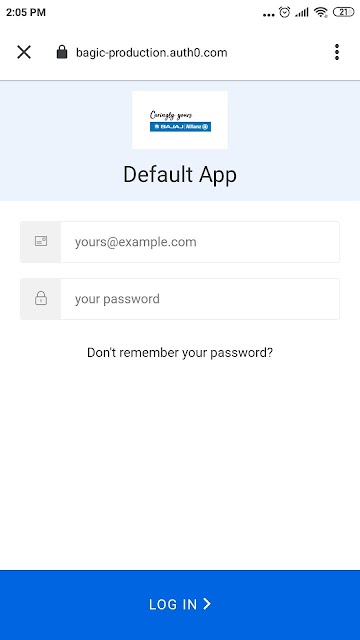
Task: Tap the alarm clock status icon
Action: click(284, 12)
